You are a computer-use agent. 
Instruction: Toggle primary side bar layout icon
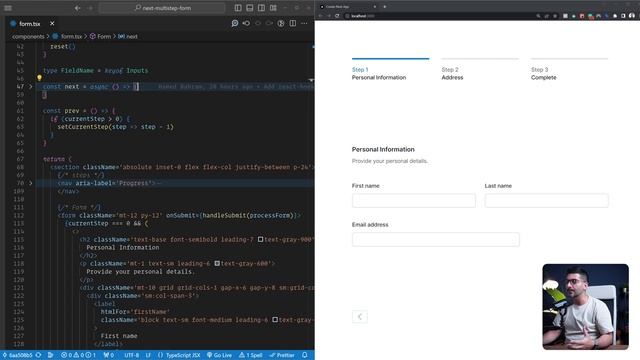pos(238,8)
